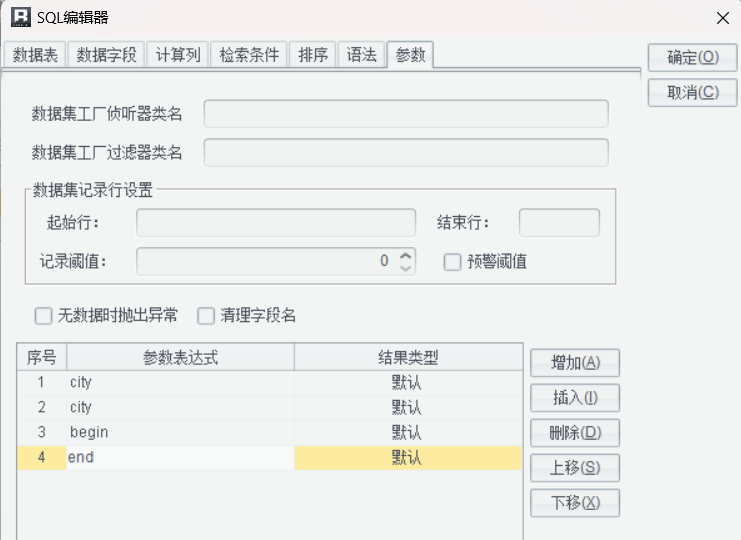Increase 记录阈值 with the up arrow
741x540 pixels.
coord(405,256)
